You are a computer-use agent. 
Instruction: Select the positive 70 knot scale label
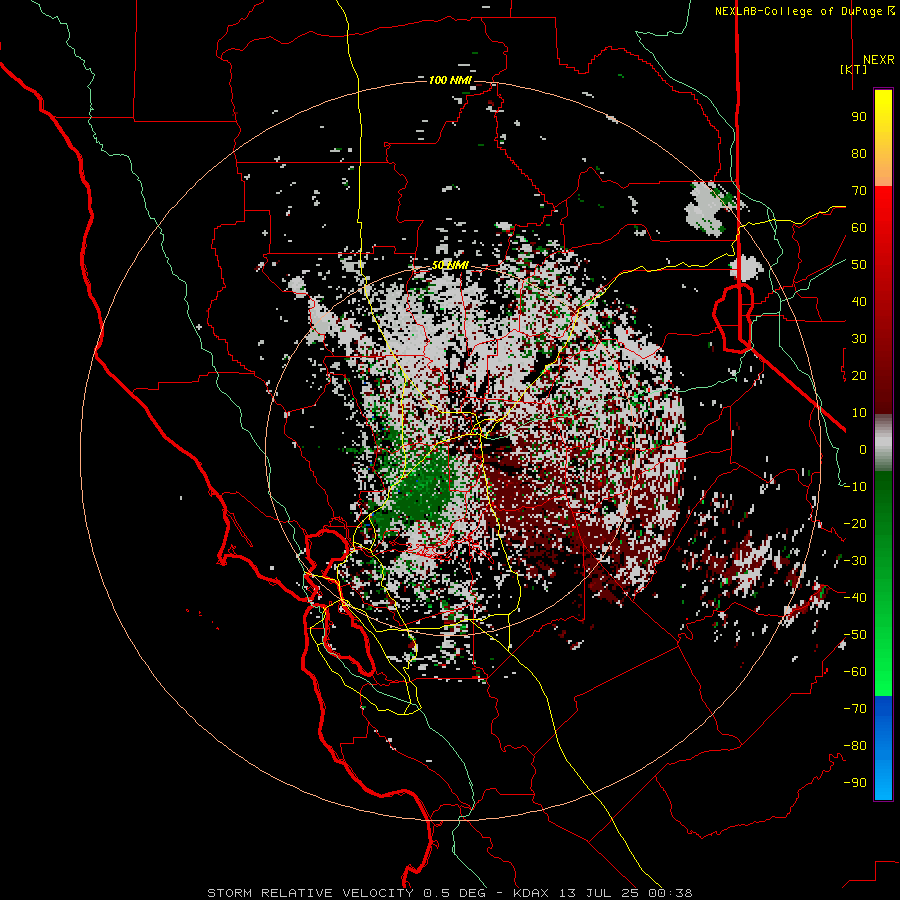(859, 191)
